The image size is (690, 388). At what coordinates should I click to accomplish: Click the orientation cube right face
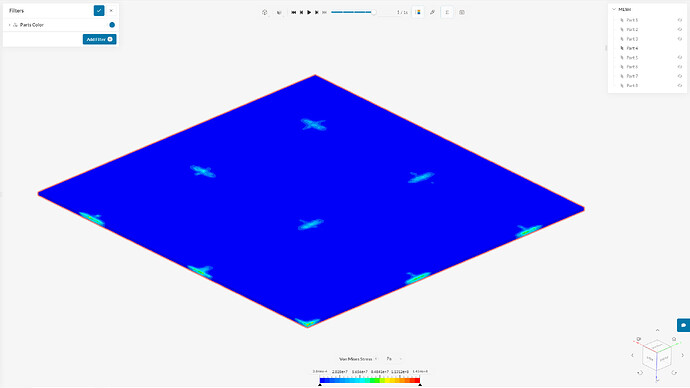coord(664,359)
